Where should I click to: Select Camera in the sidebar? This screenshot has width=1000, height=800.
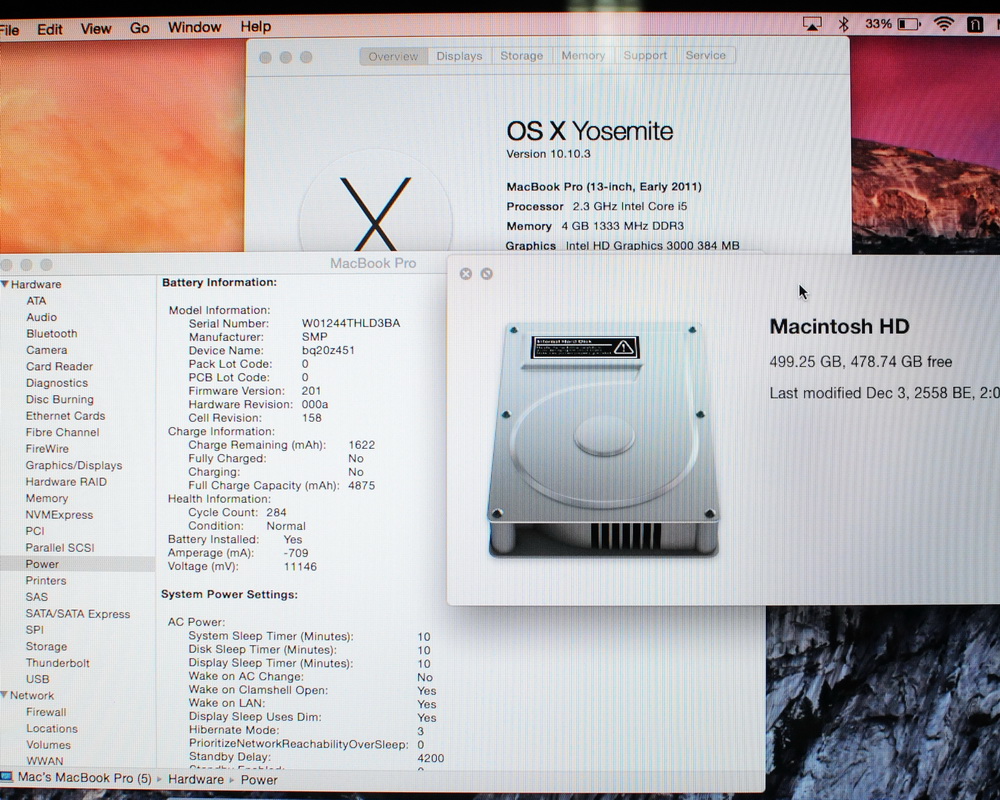(47, 350)
